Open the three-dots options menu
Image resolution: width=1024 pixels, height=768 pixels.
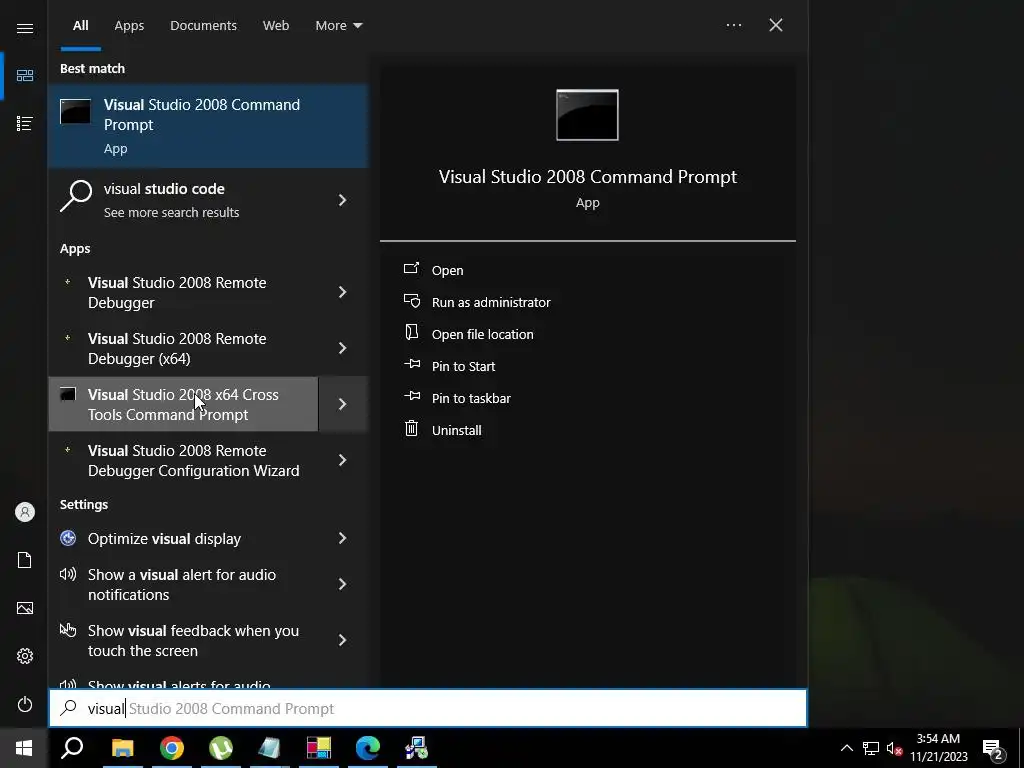[734, 25]
